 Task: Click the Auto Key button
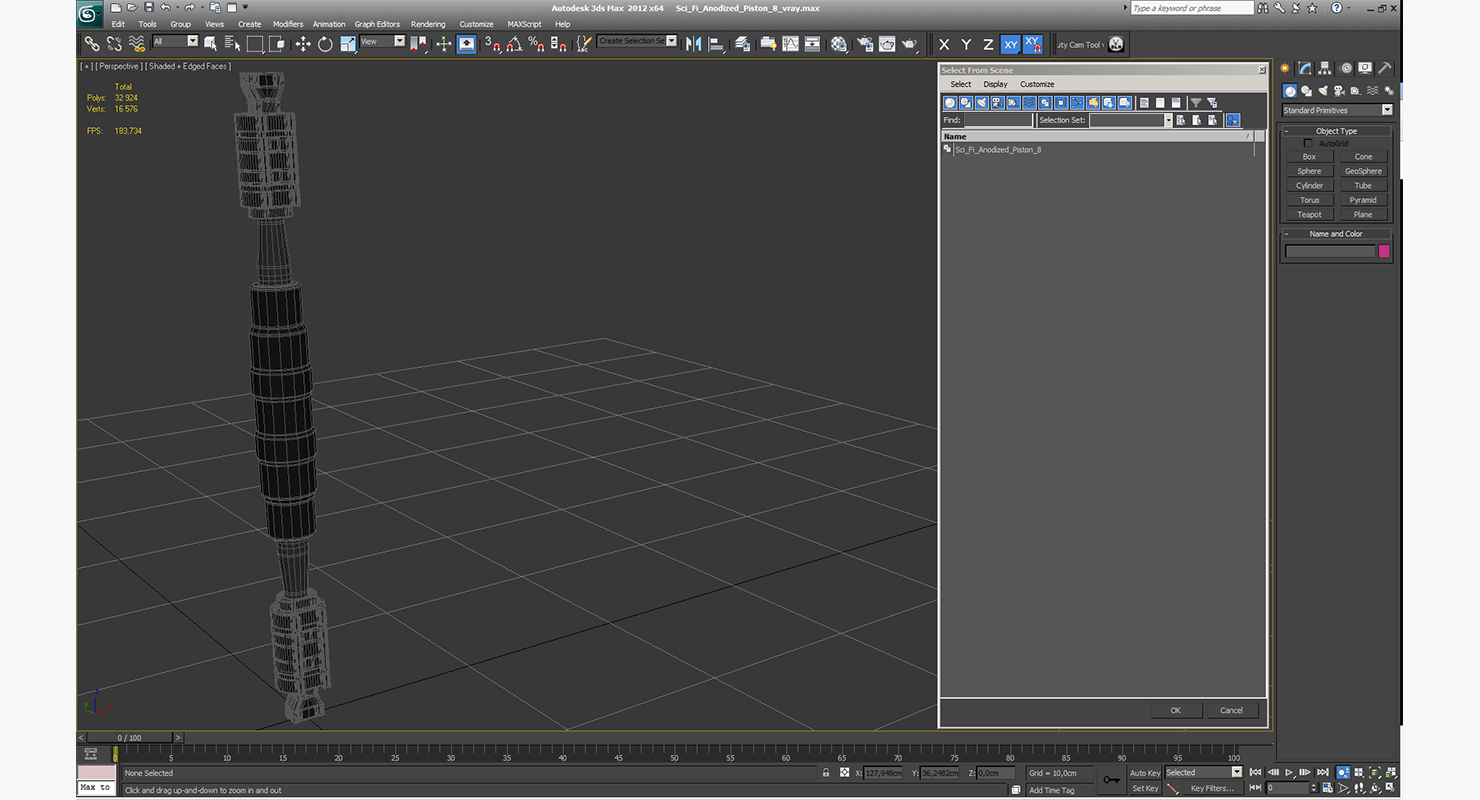point(1145,772)
